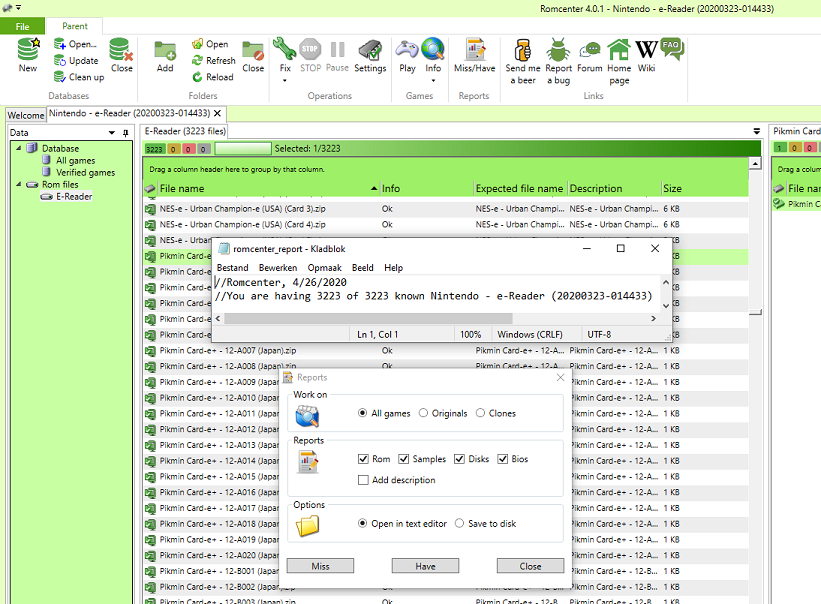Viewport: 821px width, 604px height.
Task: Open Settings in Operations group
Action: pyautogui.click(x=370, y=55)
